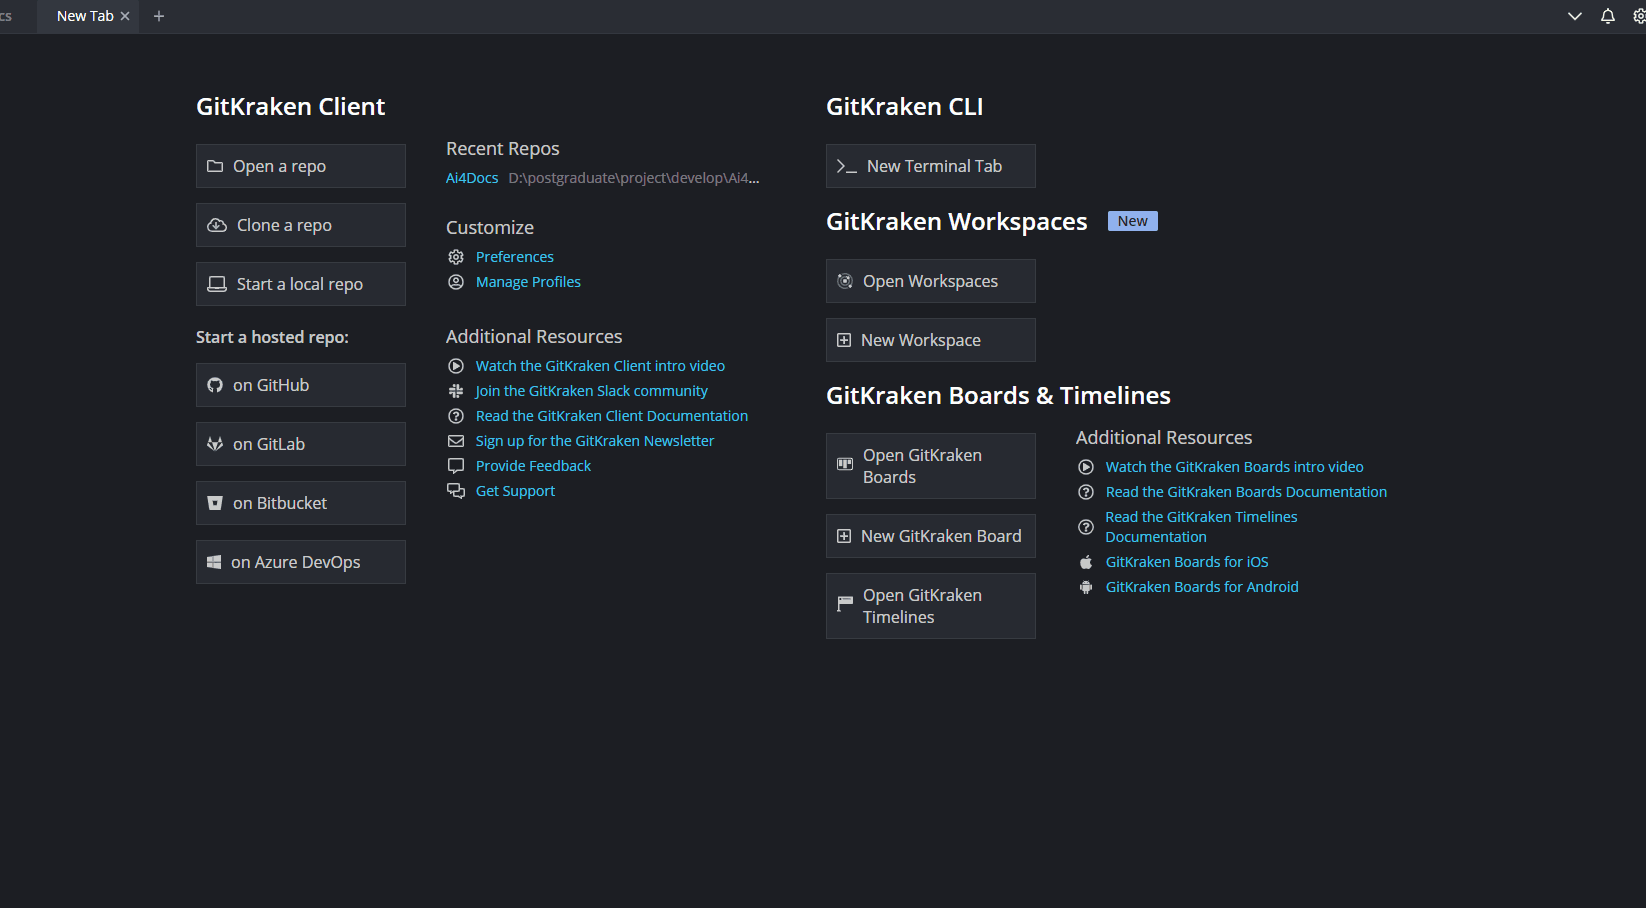The image size is (1646, 908).
Task: Click the Bitbucket bucket icon
Action: (x=215, y=503)
